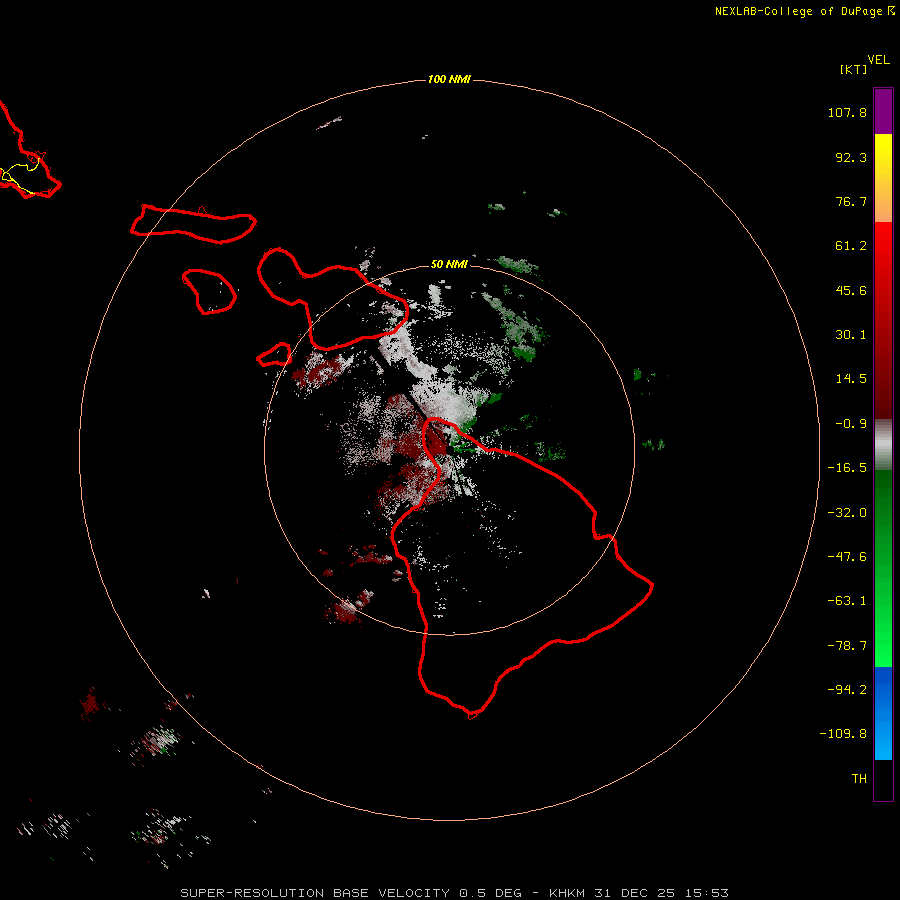Viewport: 900px width, 900px height.
Task: Select the -94.2 scale value
Action: pos(847,690)
